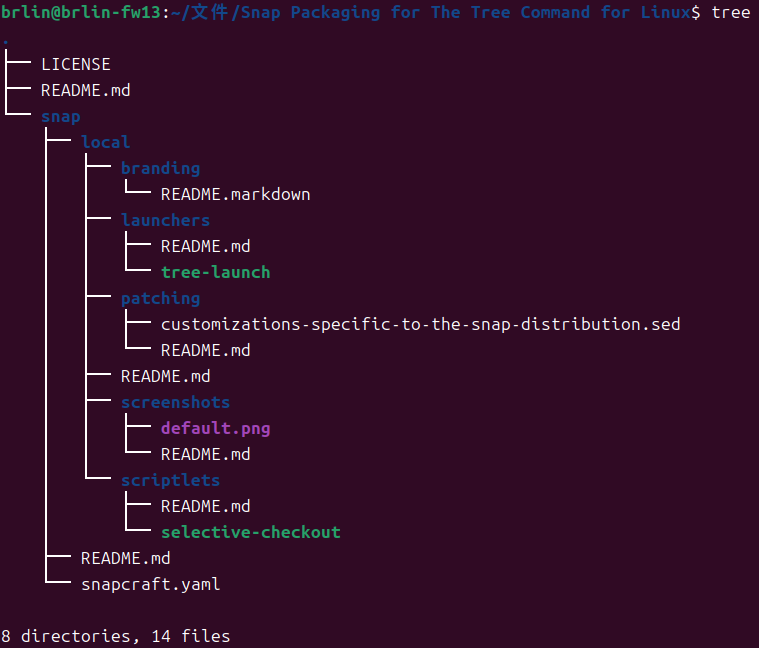Click the snap directory name

(x=60, y=116)
